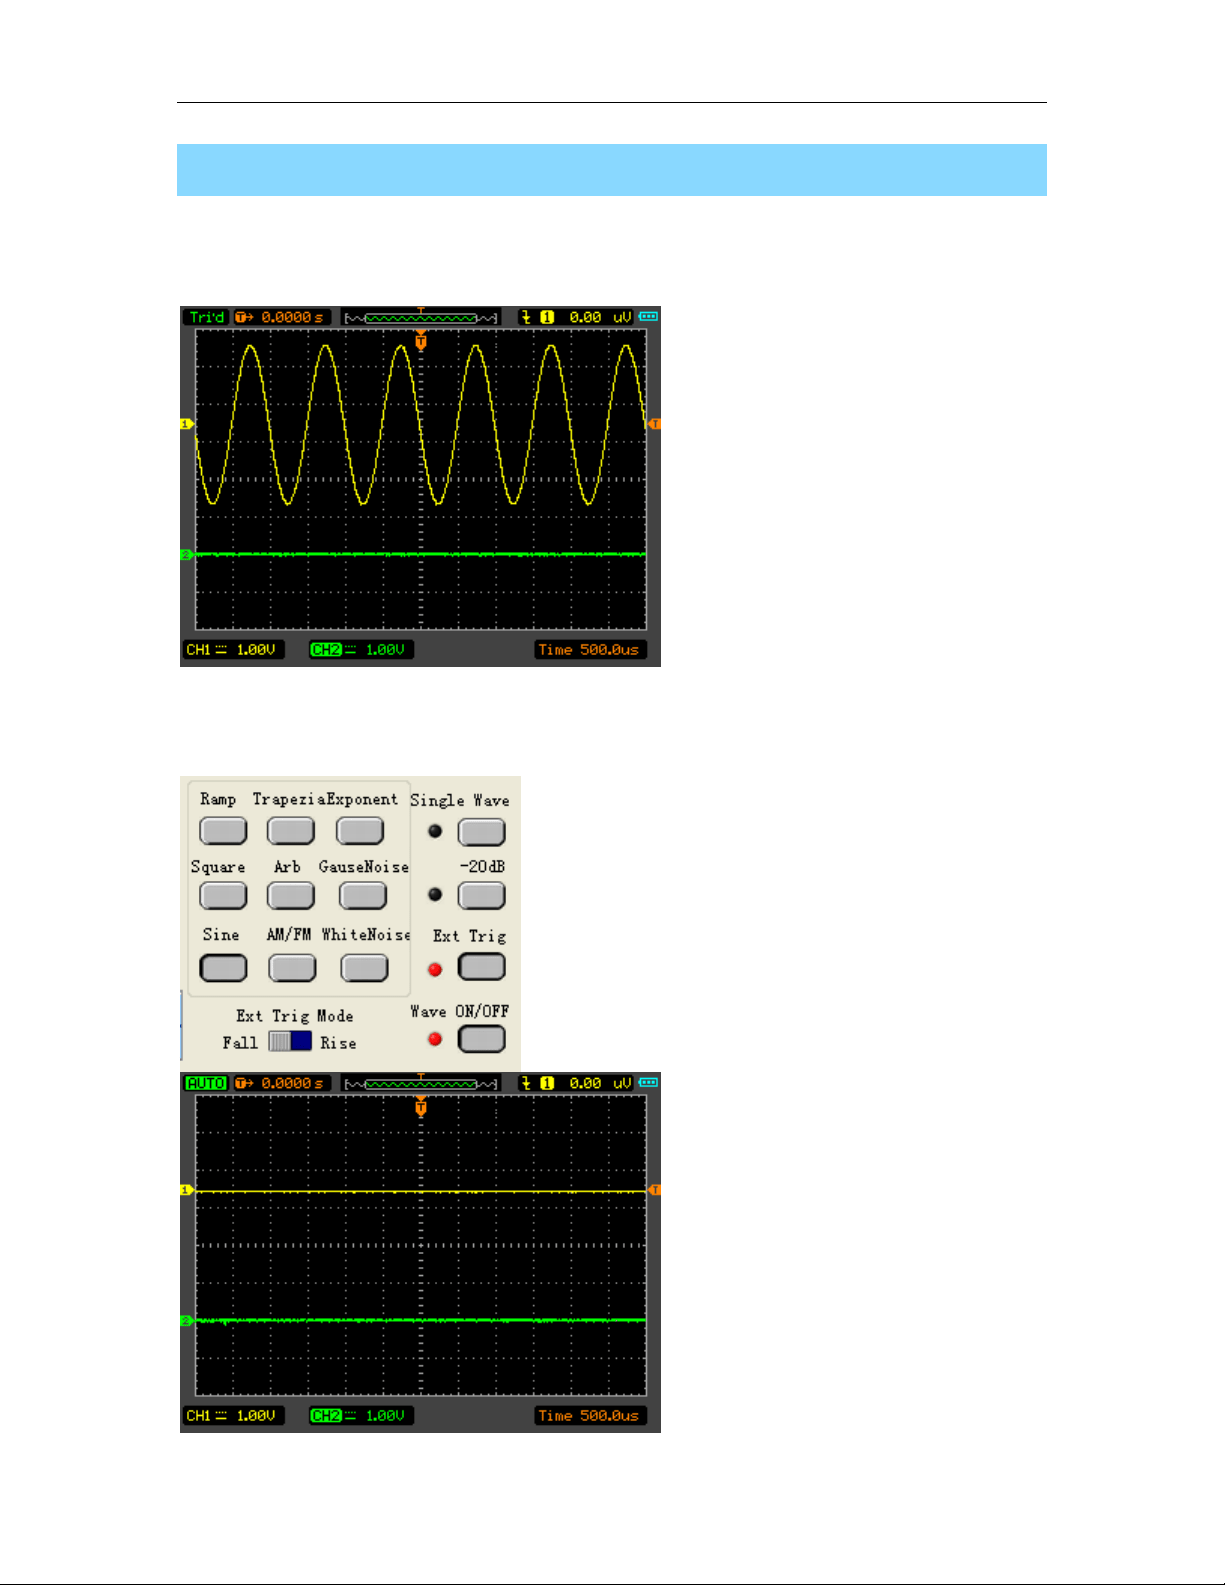1225x1585 pixels.
Task: Toggle the Ext Trig button
Action: pyautogui.click(x=482, y=967)
